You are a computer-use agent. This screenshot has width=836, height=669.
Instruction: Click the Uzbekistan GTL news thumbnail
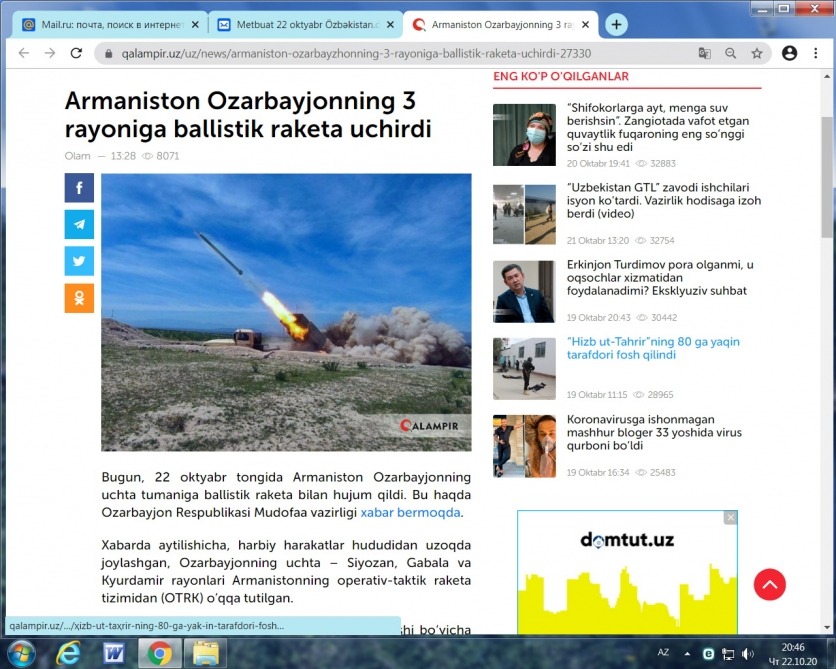tap(524, 214)
